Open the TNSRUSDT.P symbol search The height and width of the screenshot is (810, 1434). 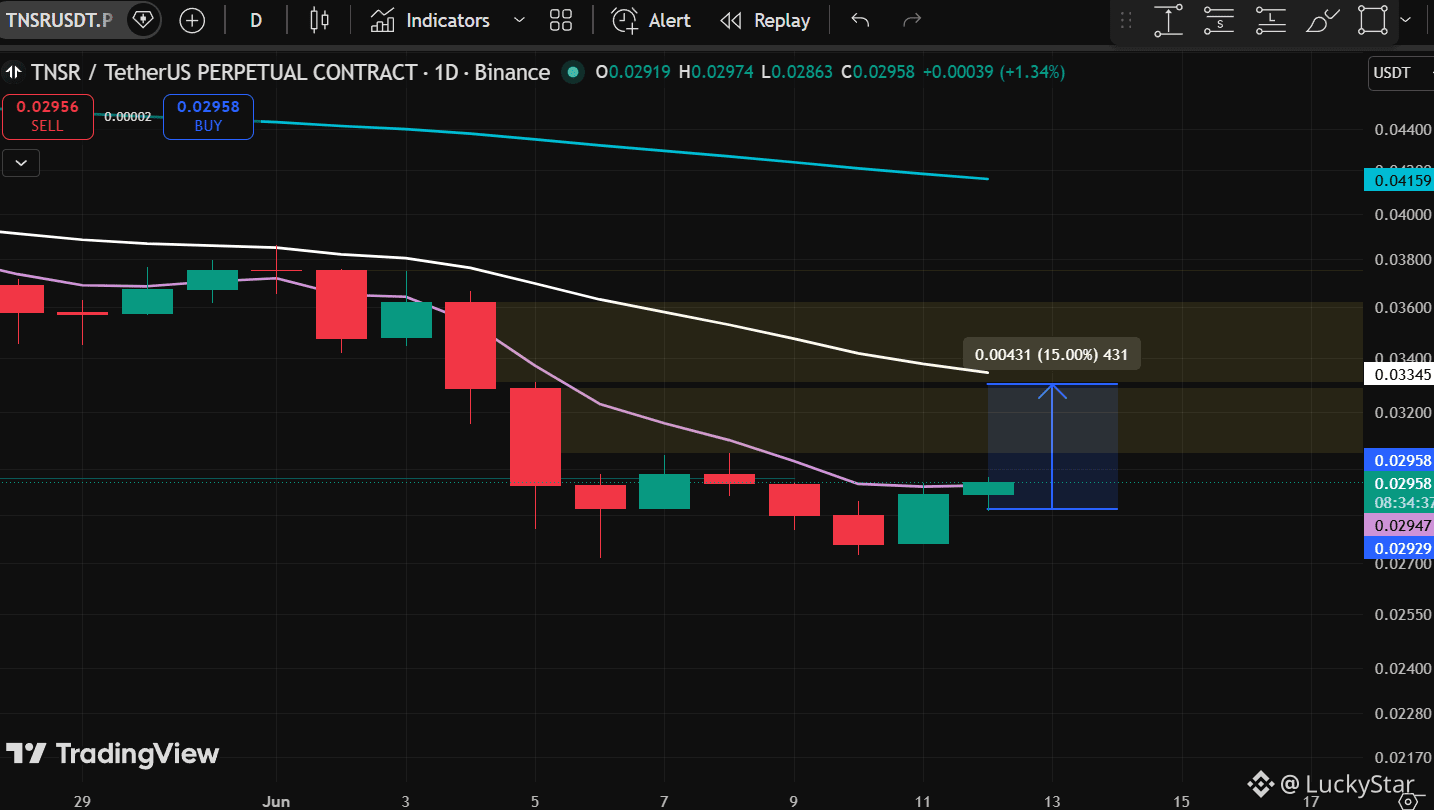58,20
